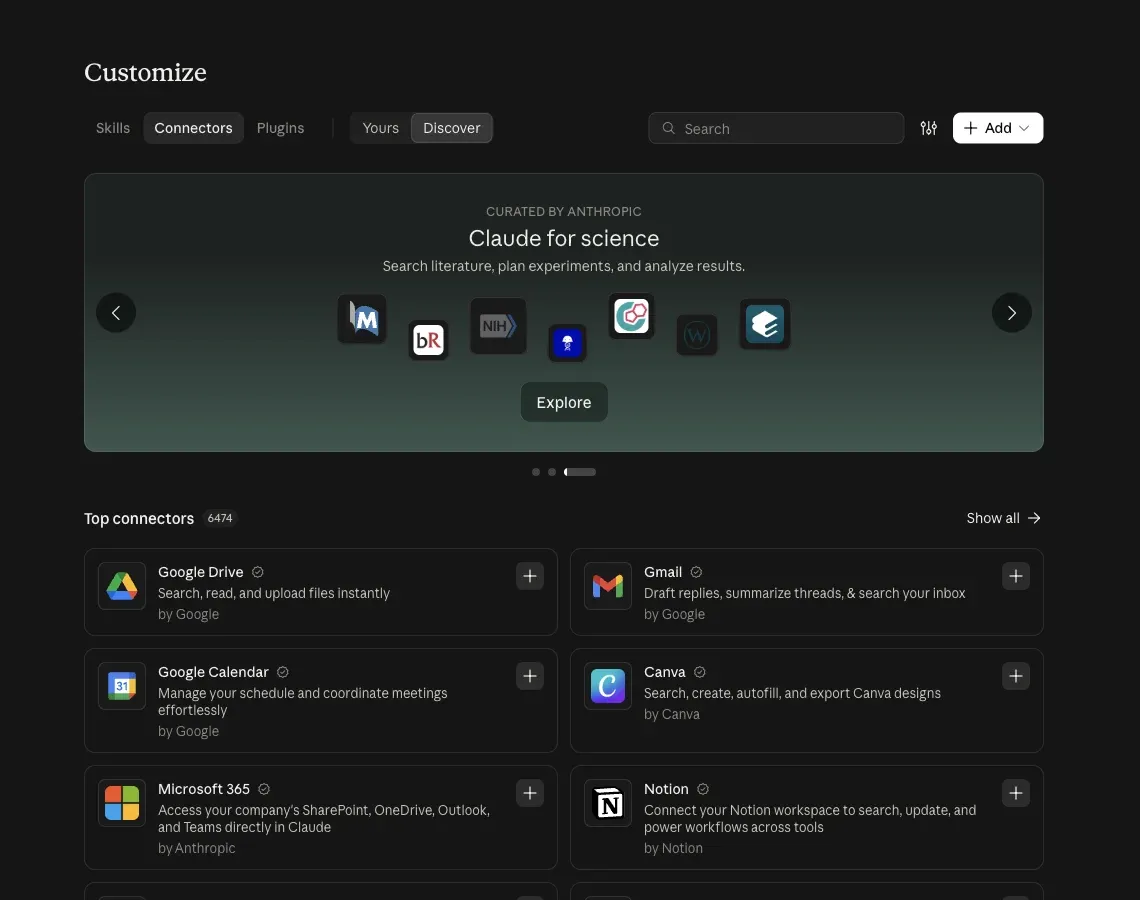Add the Notion connector
This screenshot has width=1140, height=900.
(1016, 793)
